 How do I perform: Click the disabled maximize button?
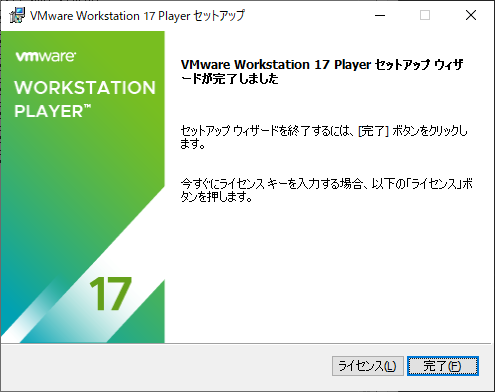425,15
